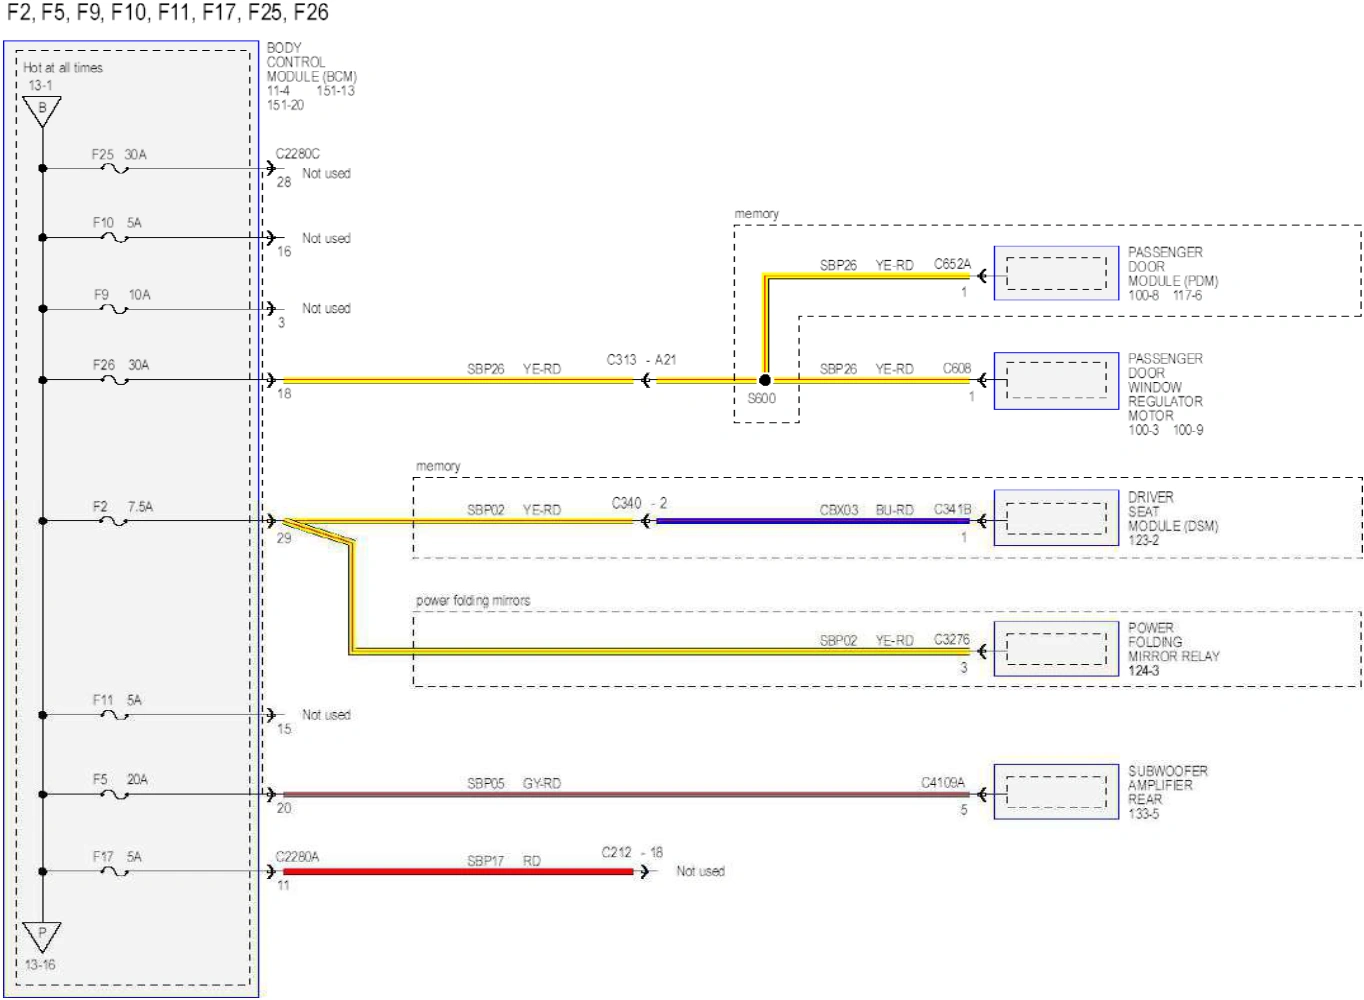Screen dimensions: 1364x1000
Task: Open page reference 133-5 under Subwoofer Amplifier
Action: point(1144,814)
